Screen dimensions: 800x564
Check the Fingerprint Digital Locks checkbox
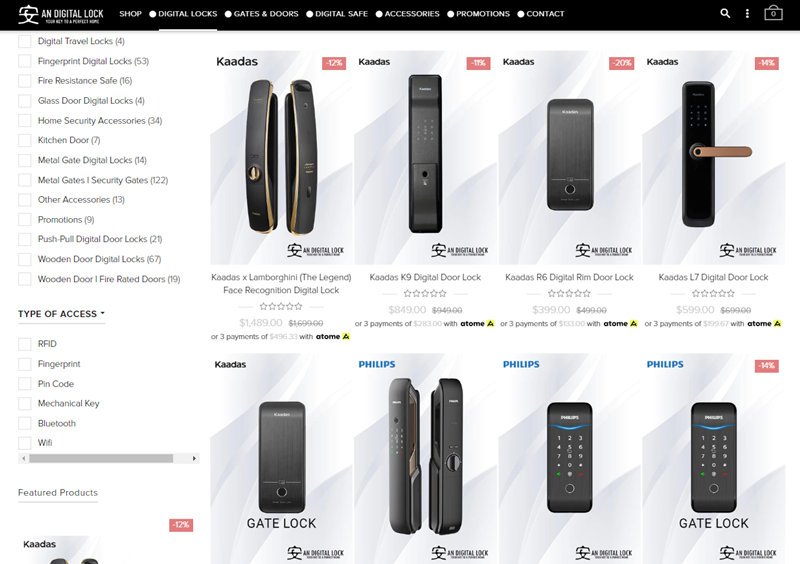coord(24,61)
